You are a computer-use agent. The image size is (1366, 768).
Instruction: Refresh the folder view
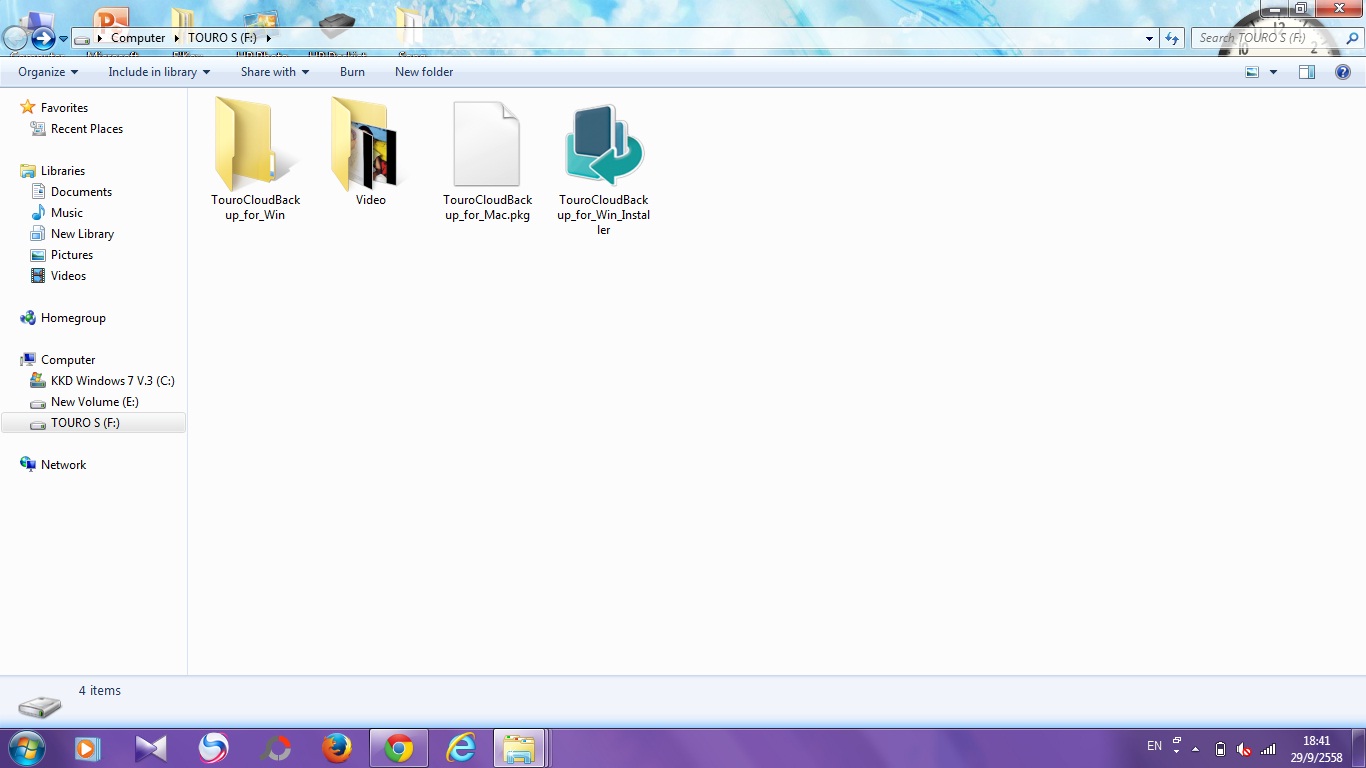point(1172,38)
